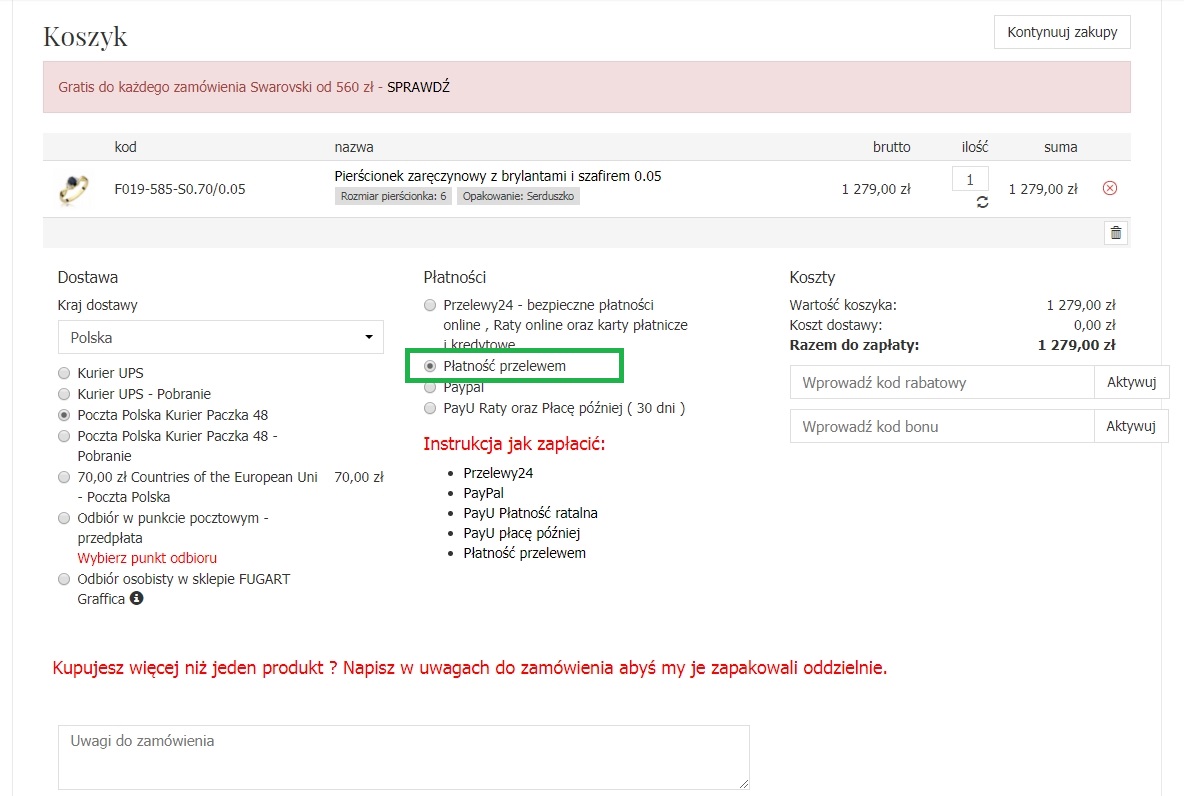1184x796 pixels.
Task: Select Odbiór w punkcie pocztowym option
Action: tap(65, 518)
